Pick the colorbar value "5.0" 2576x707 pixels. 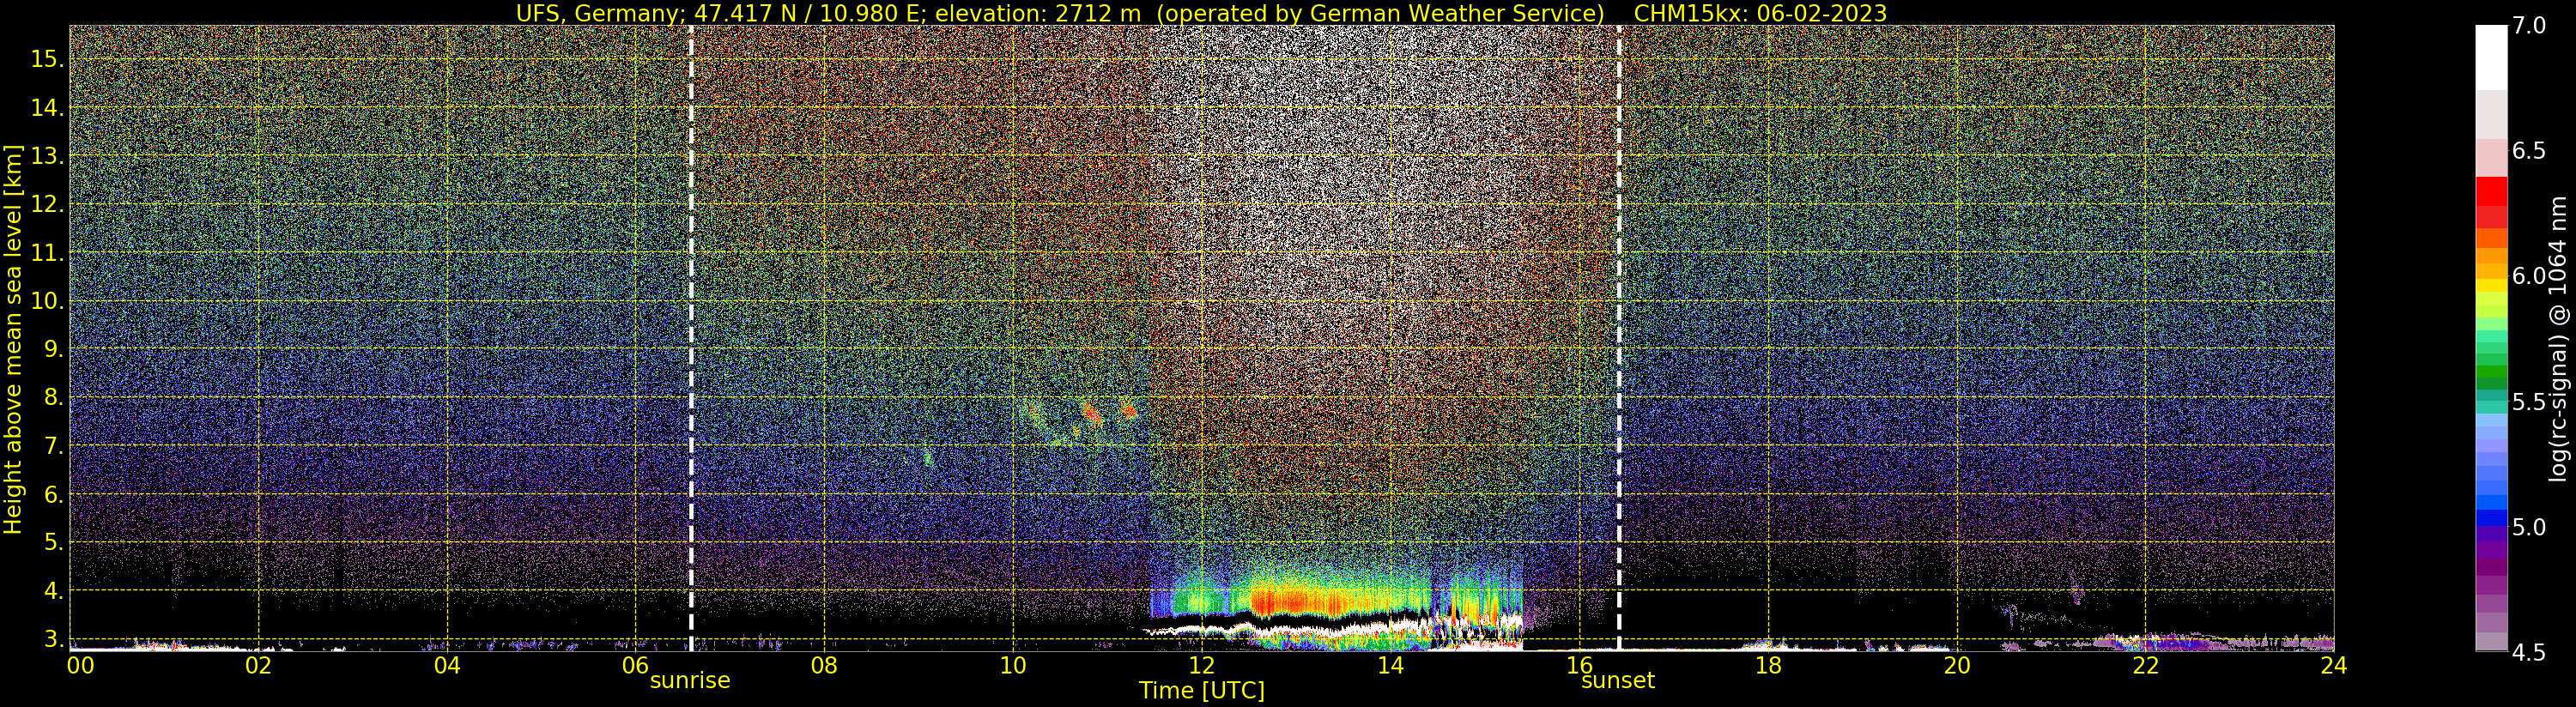2529,527
